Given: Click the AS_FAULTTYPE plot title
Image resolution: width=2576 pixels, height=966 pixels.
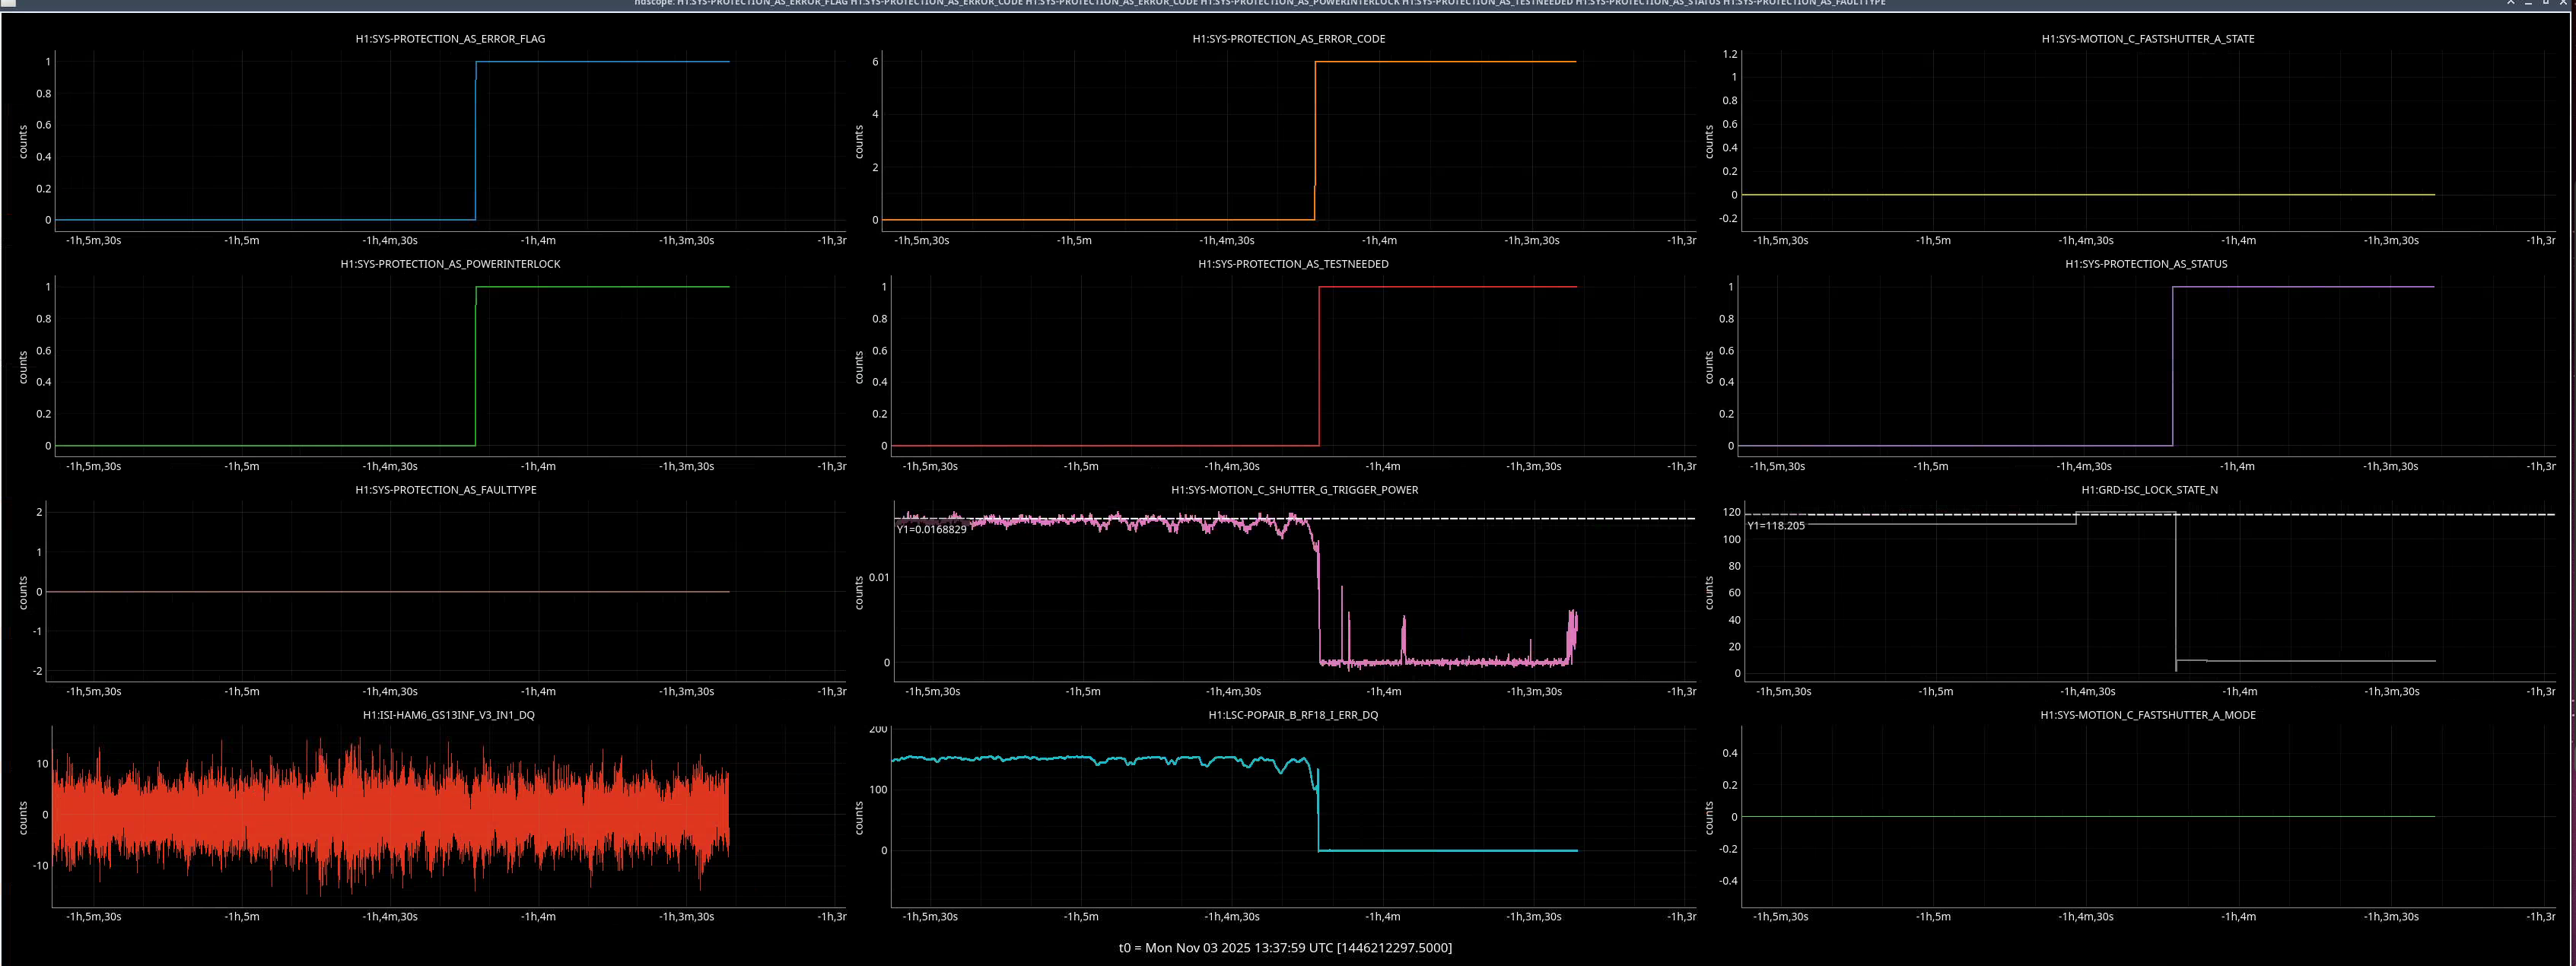Looking at the screenshot, I should [x=445, y=490].
